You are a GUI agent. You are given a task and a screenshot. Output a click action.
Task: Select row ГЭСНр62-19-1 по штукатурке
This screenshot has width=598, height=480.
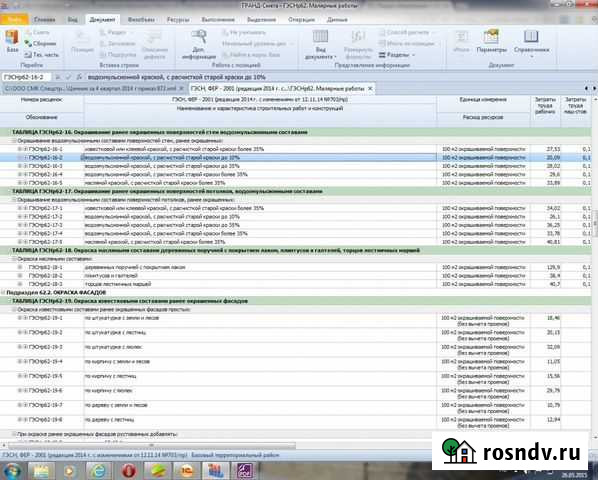click(296, 321)
